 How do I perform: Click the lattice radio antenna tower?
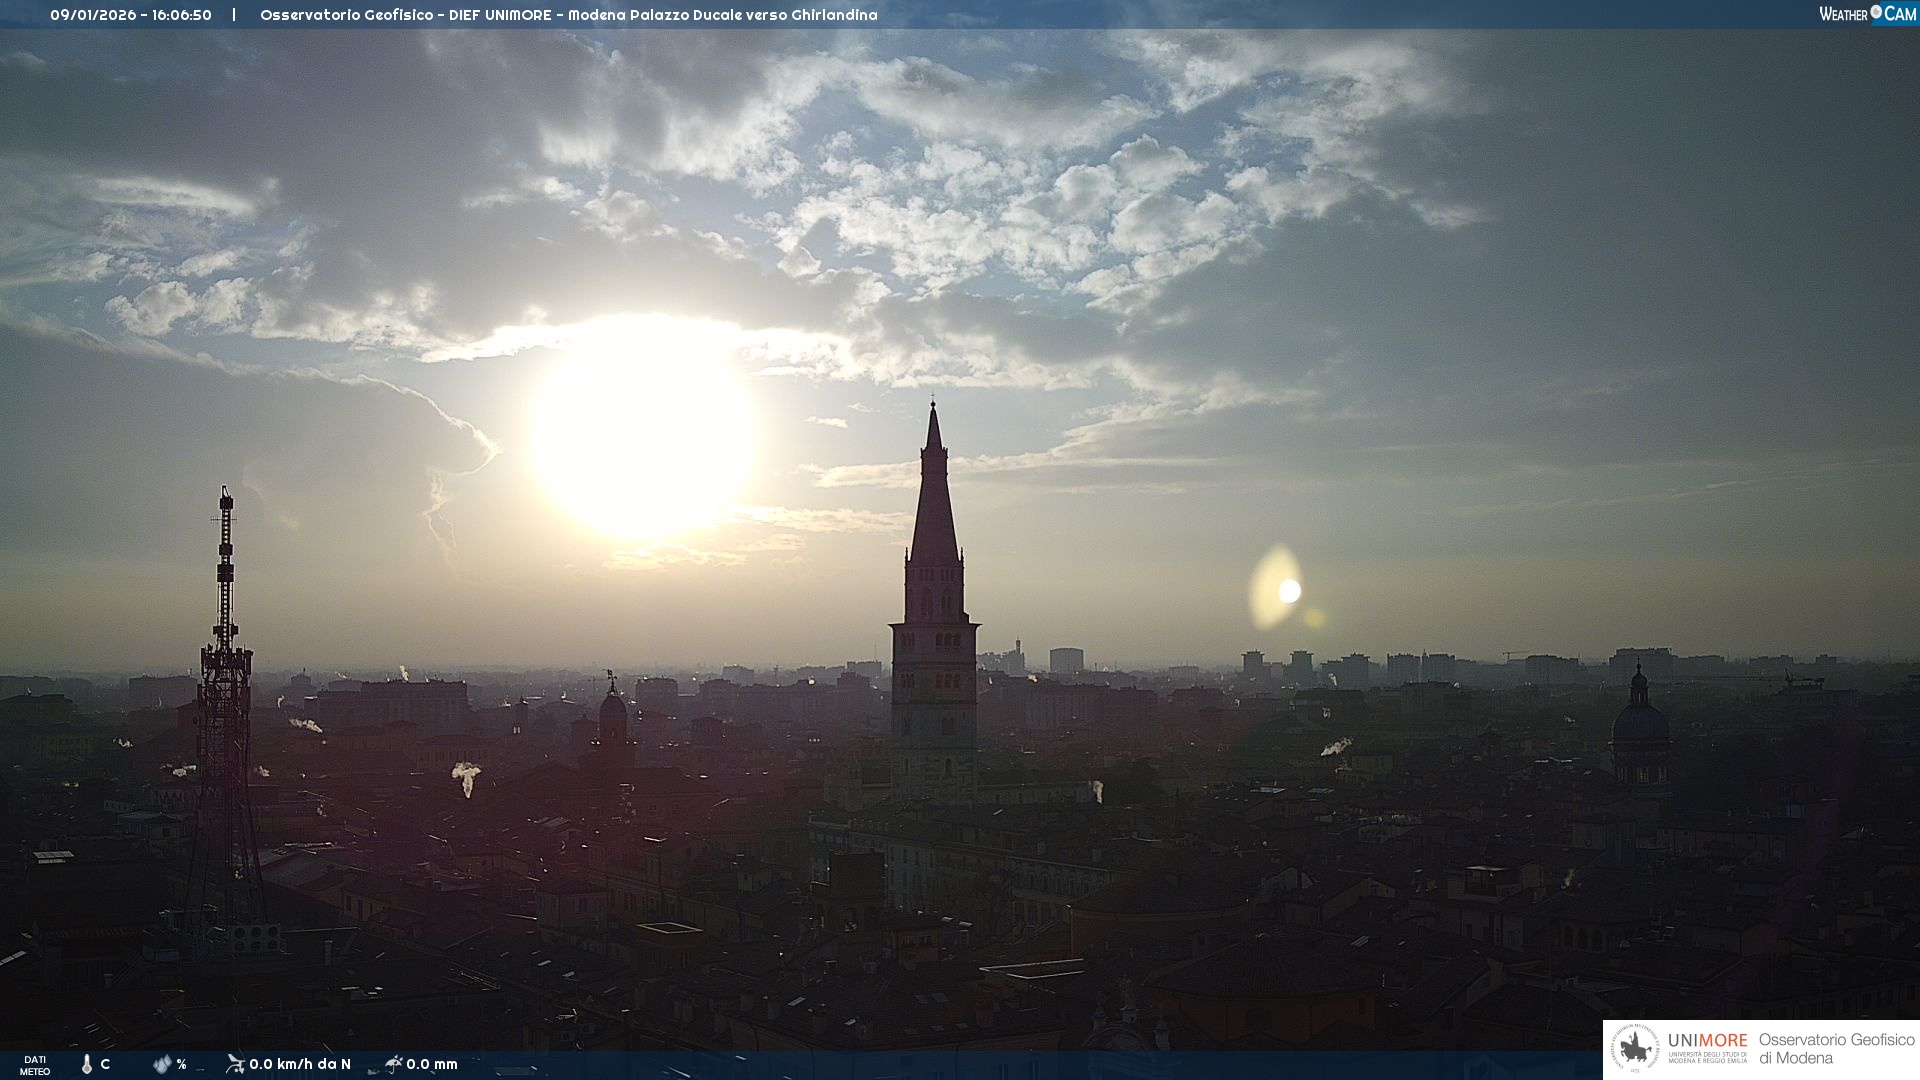coord(225,700)
